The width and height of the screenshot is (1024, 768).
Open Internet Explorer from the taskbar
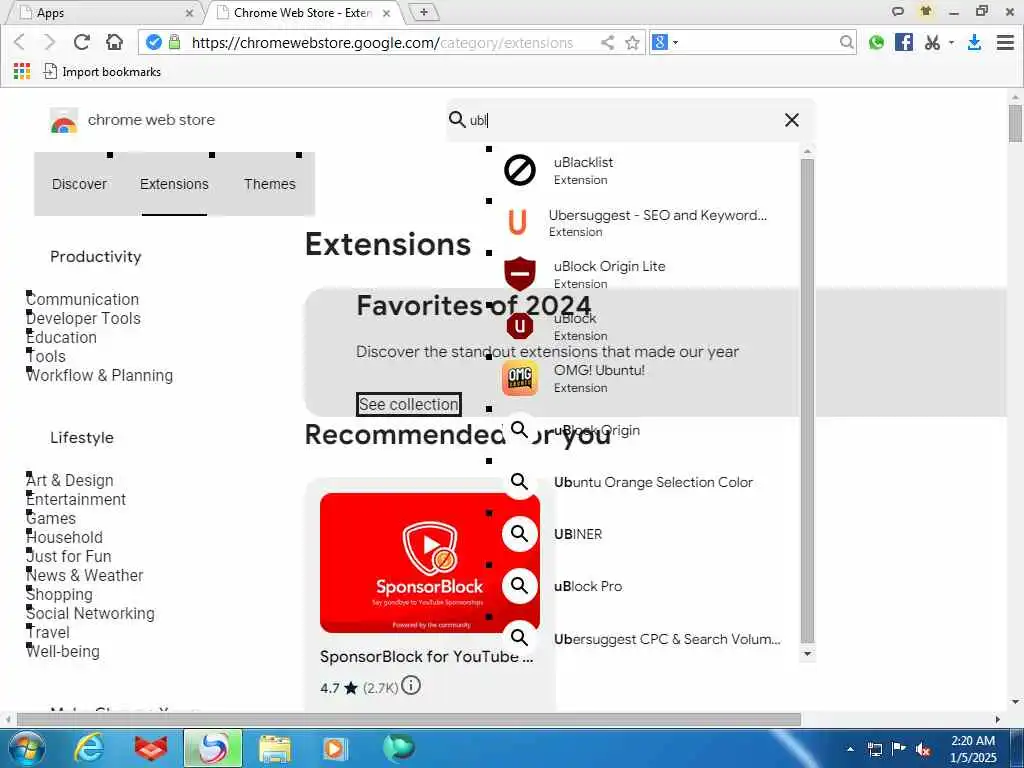pyautogui.click(x=89, y=748)
